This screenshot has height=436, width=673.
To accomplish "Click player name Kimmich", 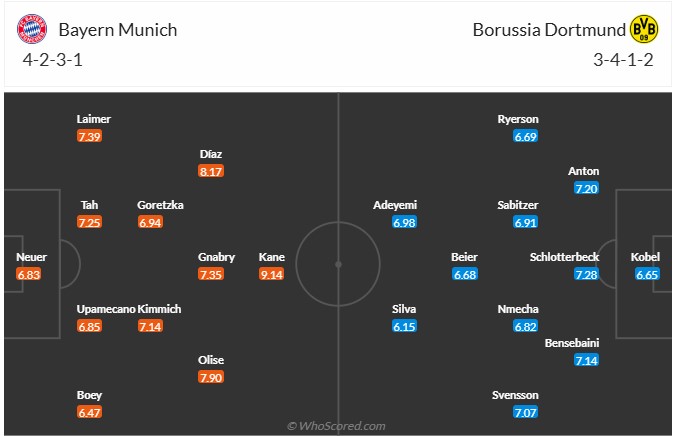I will coord(159,309).
